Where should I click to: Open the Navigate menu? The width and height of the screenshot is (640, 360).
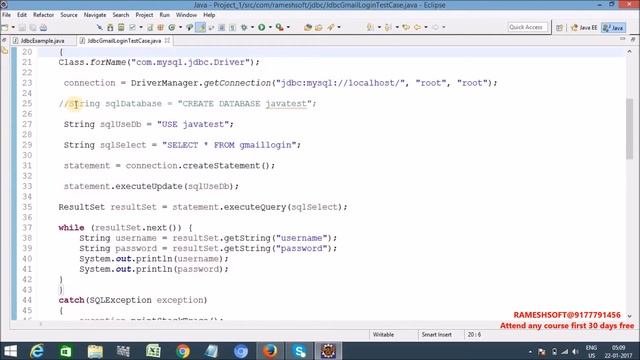tap(95, 15)
